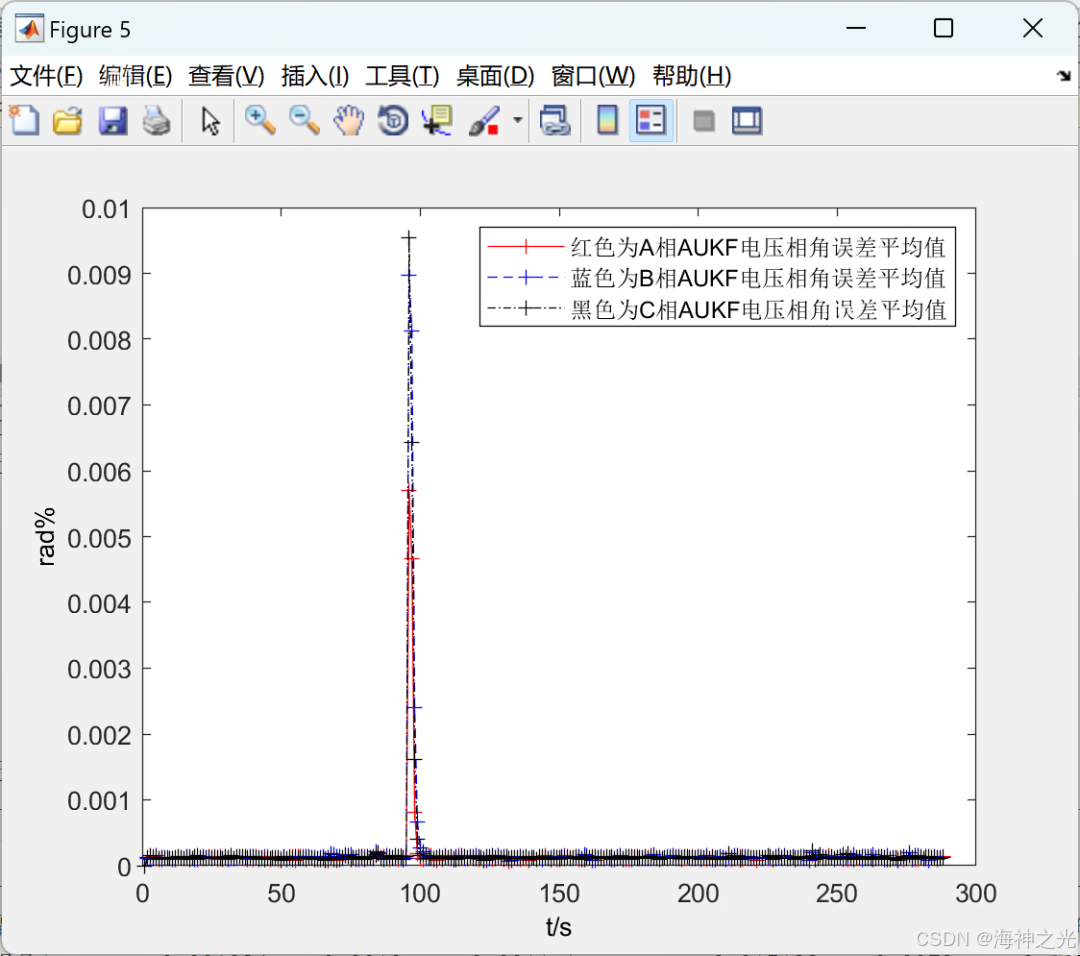Select the Edit Plot arrow tool
Image resolution: width=1080 pixels, height=956 pixels.
tap(210, 121)
